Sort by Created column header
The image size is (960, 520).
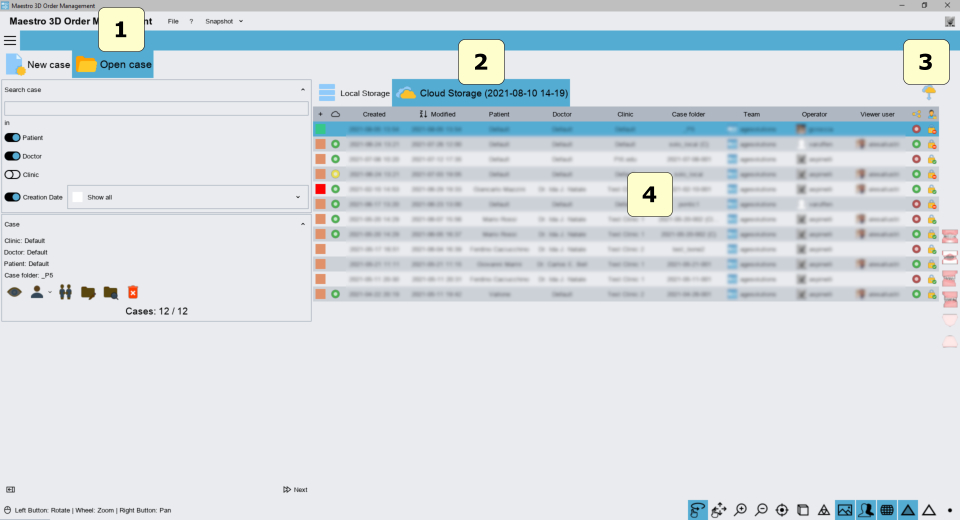[373, 115]
